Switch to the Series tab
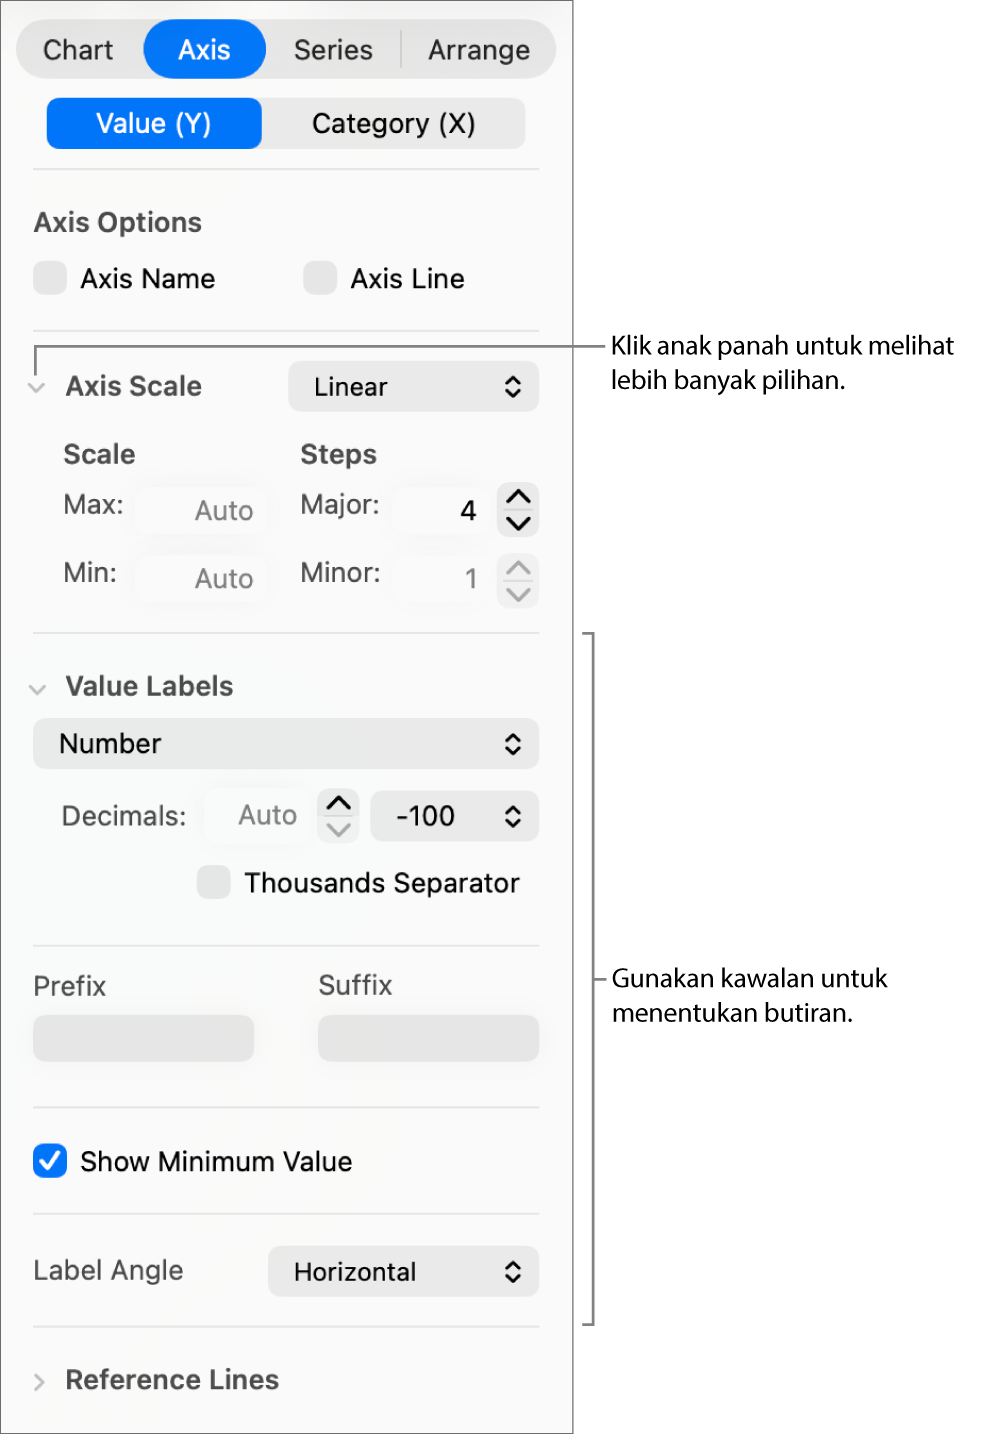 coord(333,50)
